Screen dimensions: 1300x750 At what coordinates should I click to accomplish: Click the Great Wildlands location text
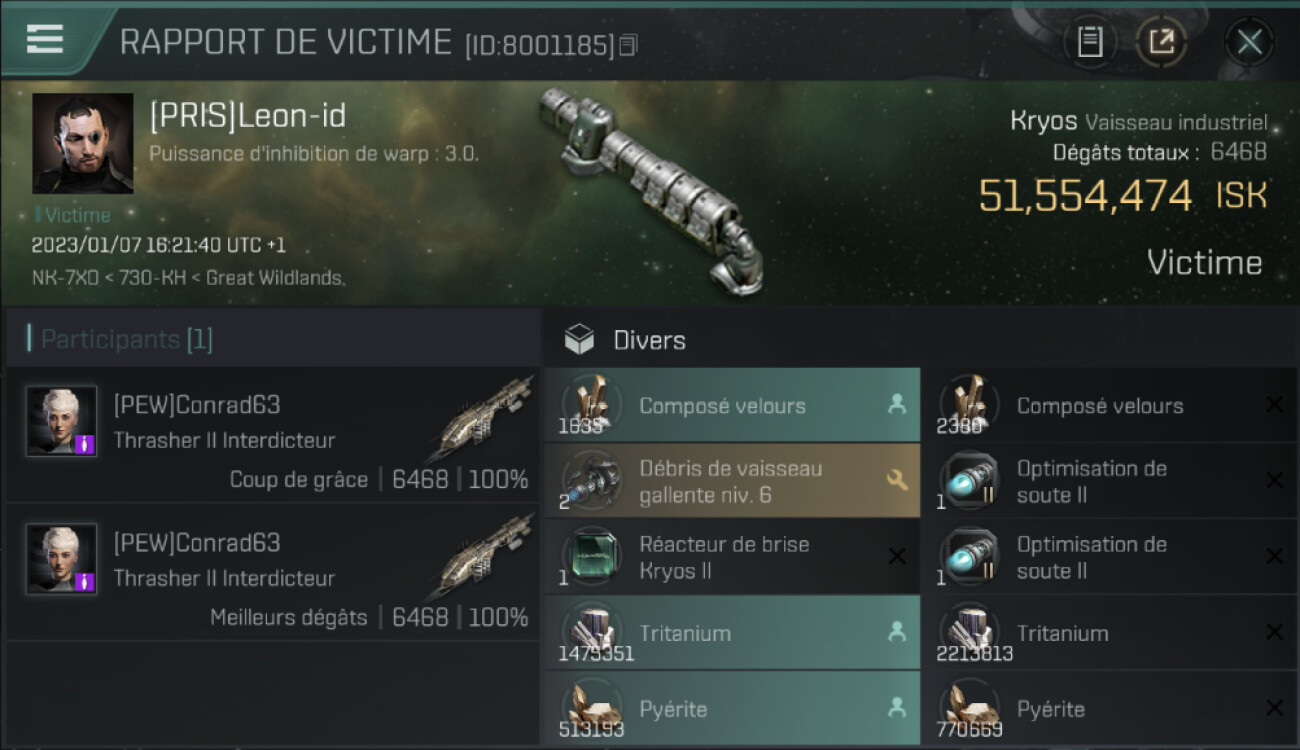[x=275, y=278]
